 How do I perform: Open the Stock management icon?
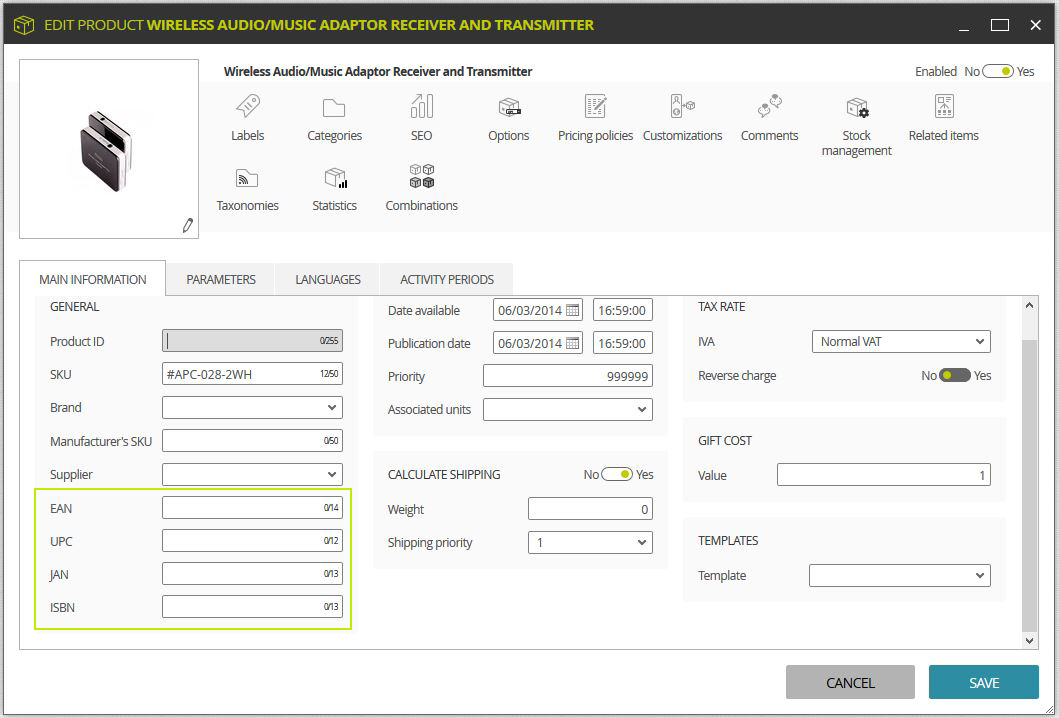(x=856, y=107)
